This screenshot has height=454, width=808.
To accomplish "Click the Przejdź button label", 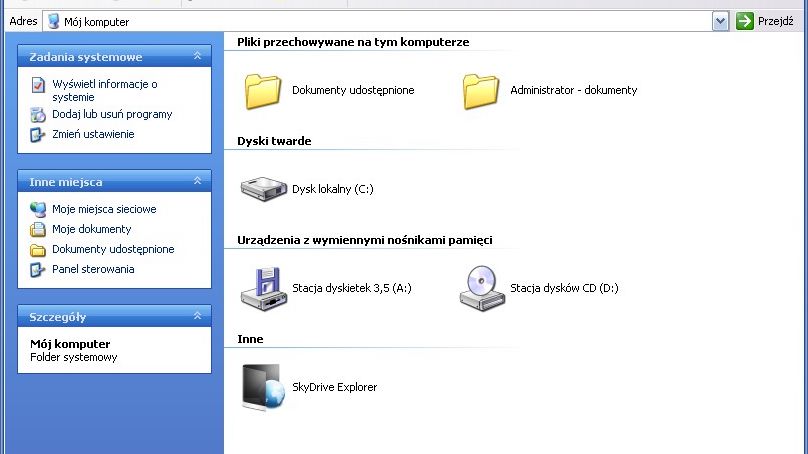I will [776, 22].
